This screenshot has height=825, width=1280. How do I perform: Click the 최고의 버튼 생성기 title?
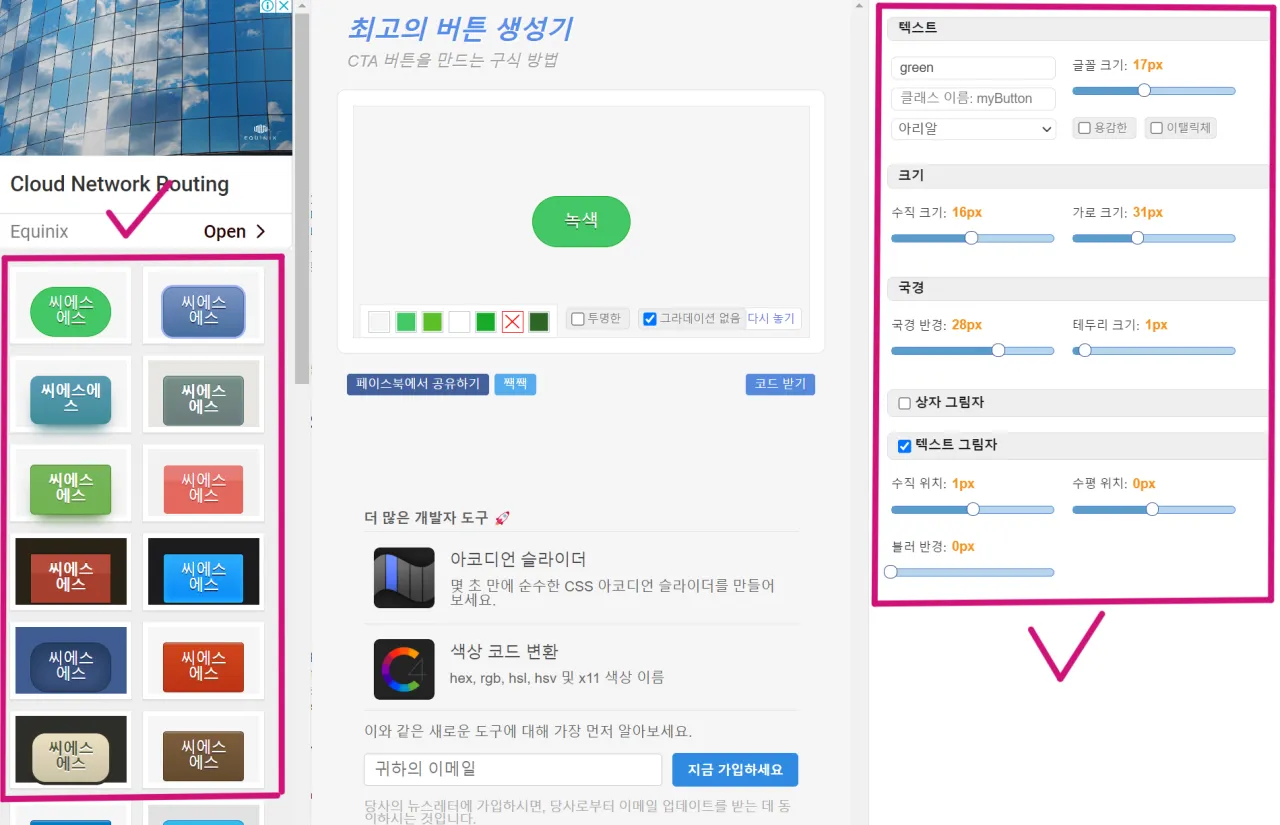coord(459,28)
